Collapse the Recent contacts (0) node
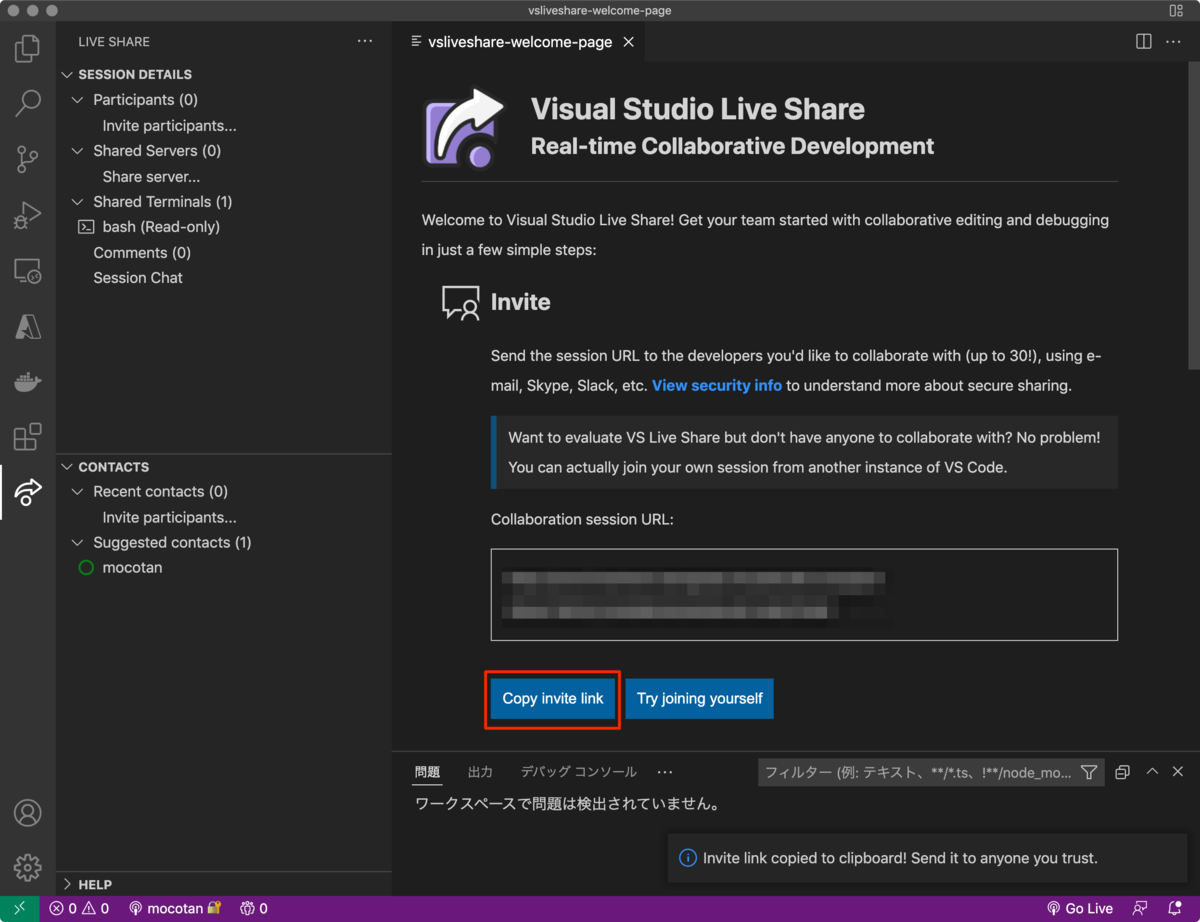The height and width of the screenshot is (922, 1200). pos(78,492)
